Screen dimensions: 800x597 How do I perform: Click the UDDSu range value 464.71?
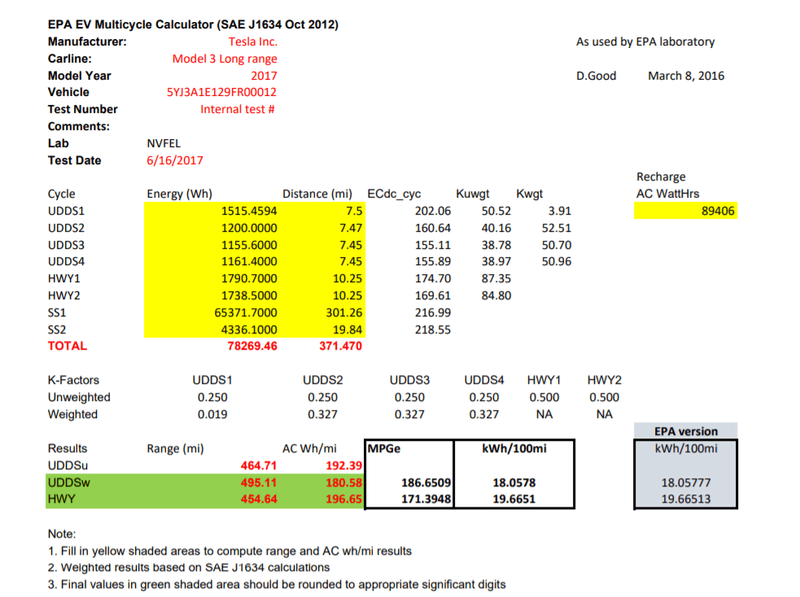point(259,465)
